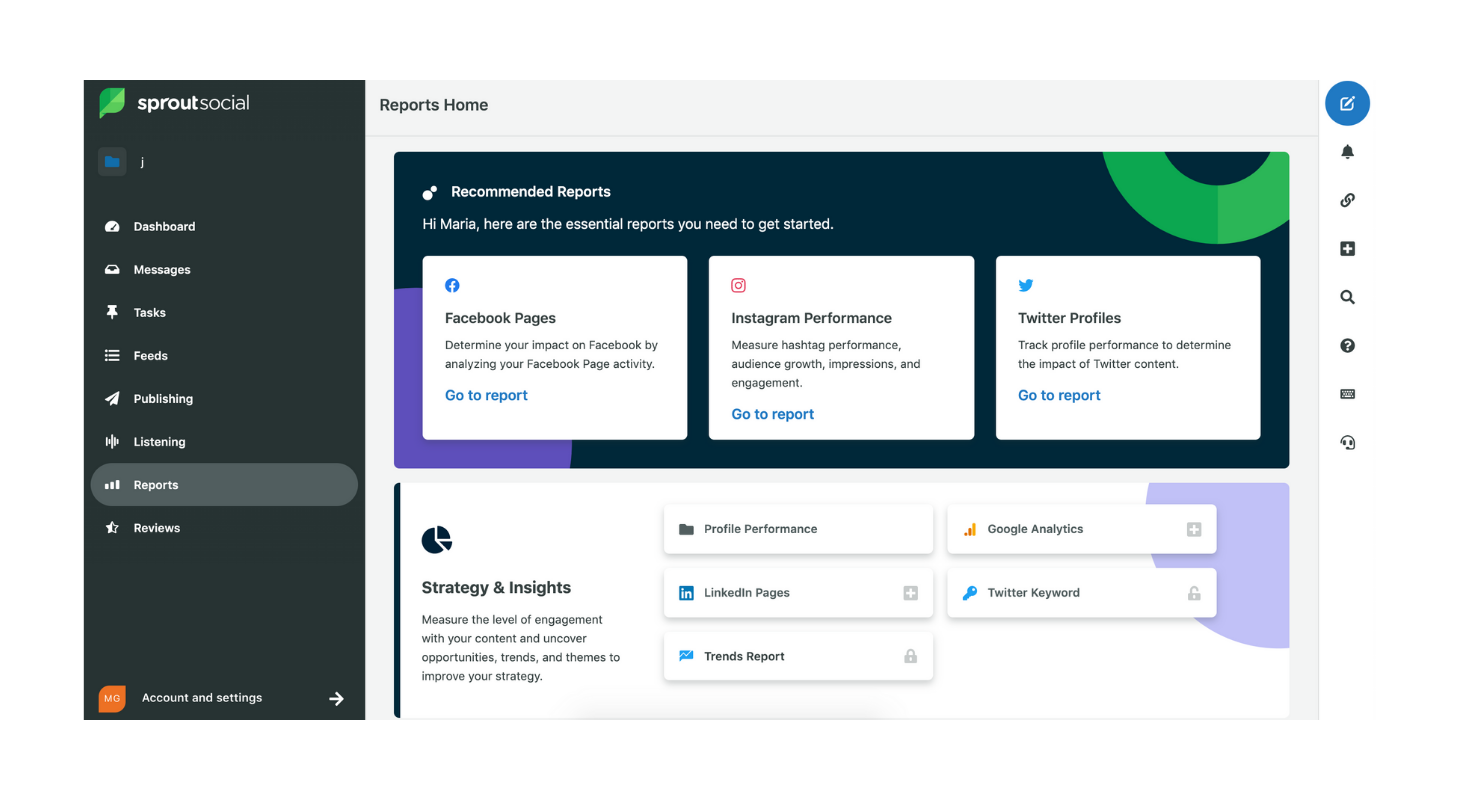The height and width of the screenshot is (800, 1460).
Task: Click the Instagram icon on Instagram Performance card
Action: (x=738, y=286)
